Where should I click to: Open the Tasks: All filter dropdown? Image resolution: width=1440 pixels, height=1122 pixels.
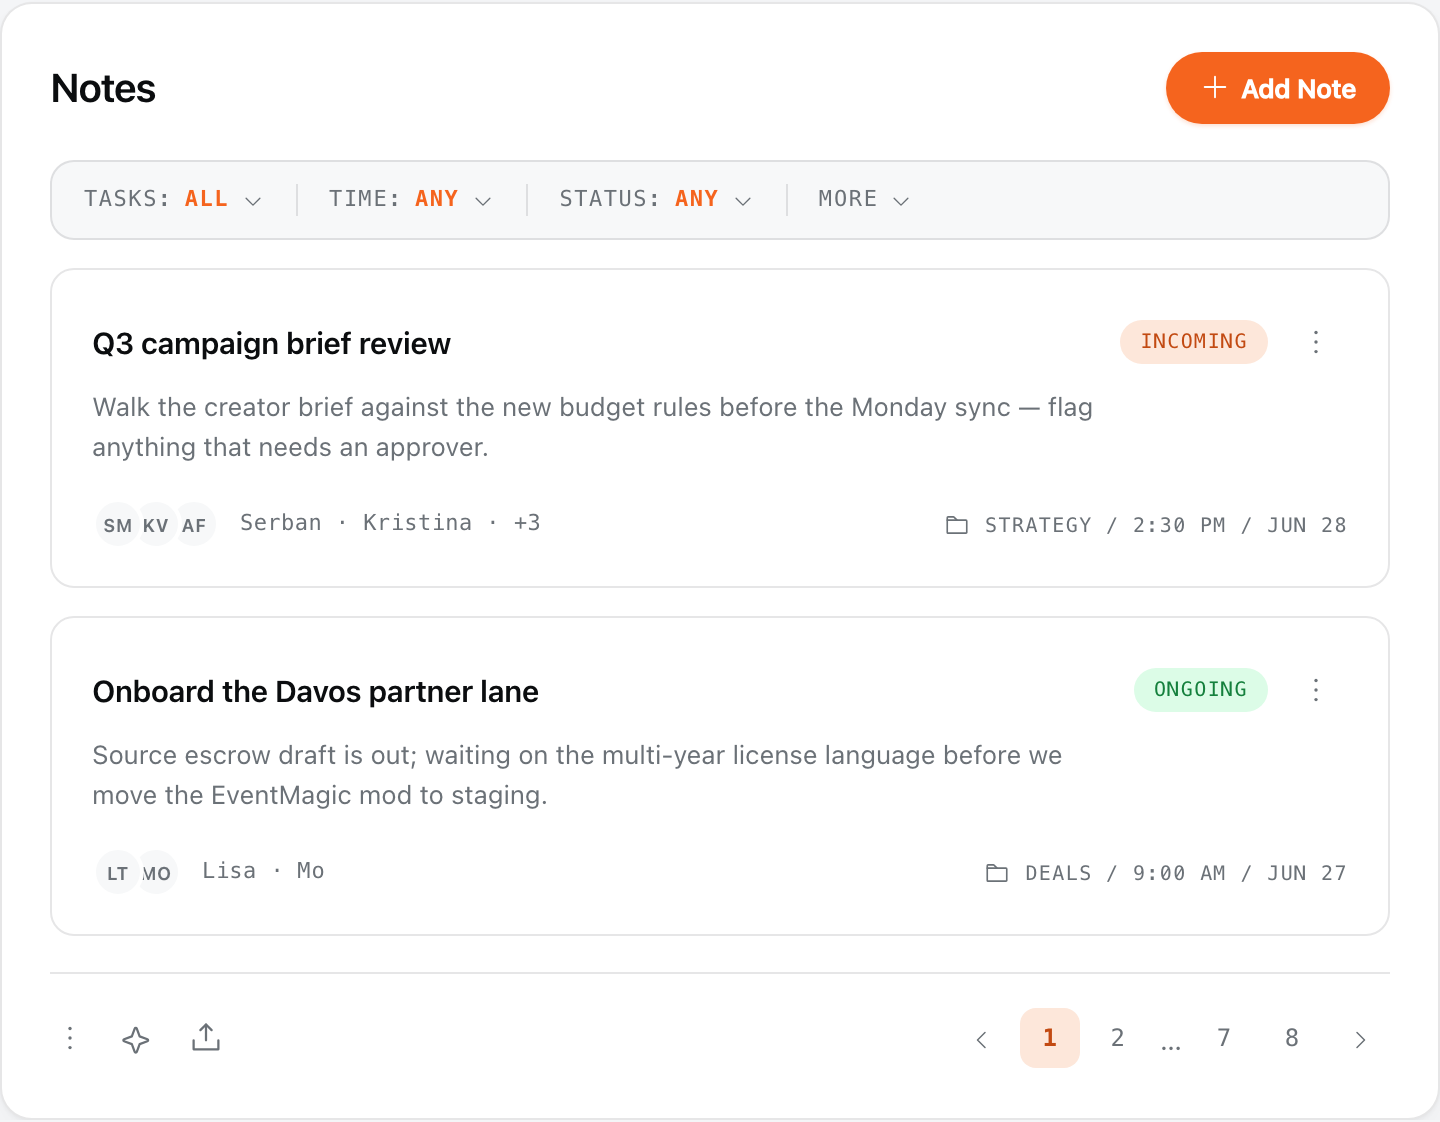coord(172,199)
